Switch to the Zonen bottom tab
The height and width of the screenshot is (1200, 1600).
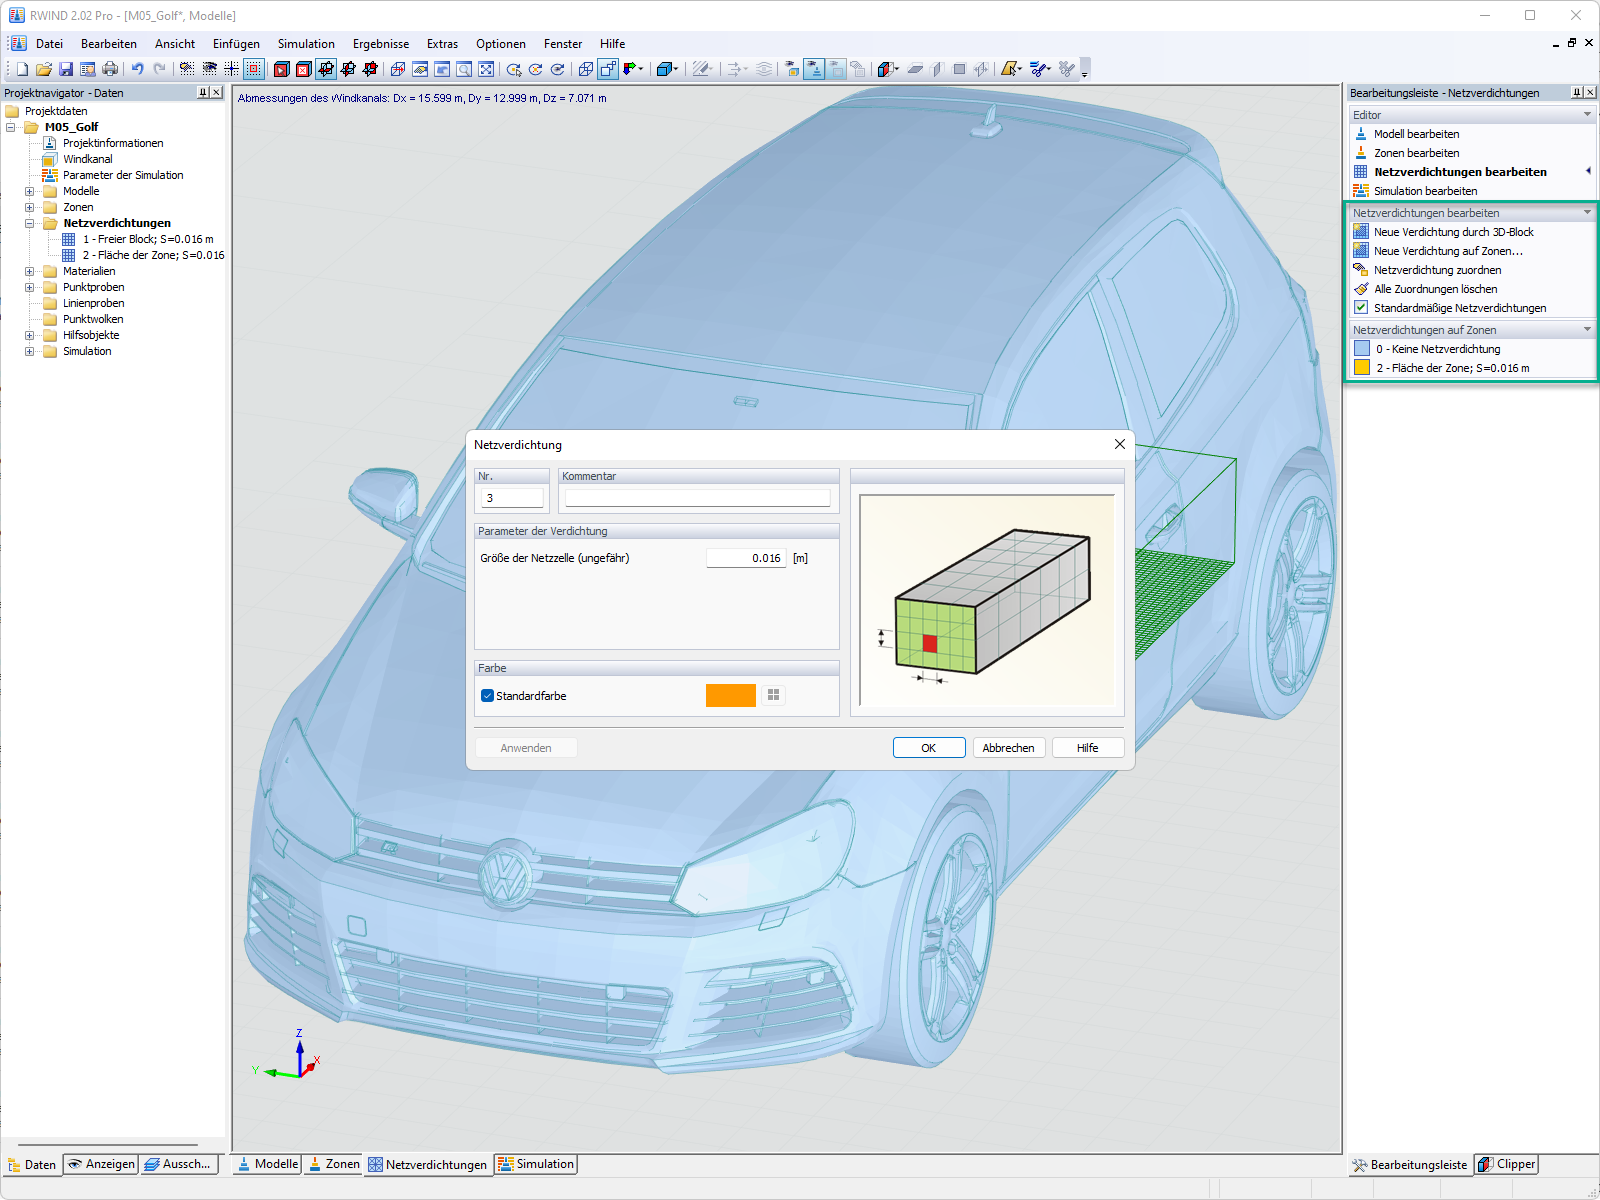(x=334, y=1164)
